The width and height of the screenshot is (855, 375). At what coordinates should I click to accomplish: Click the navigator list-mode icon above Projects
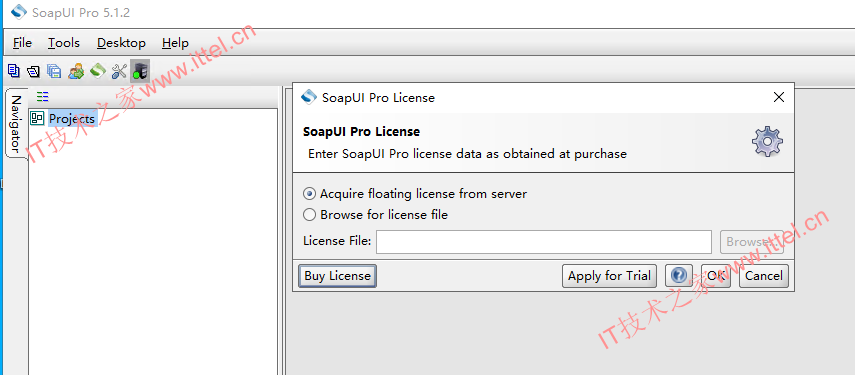pyautogui.click(x=43, y=97)
